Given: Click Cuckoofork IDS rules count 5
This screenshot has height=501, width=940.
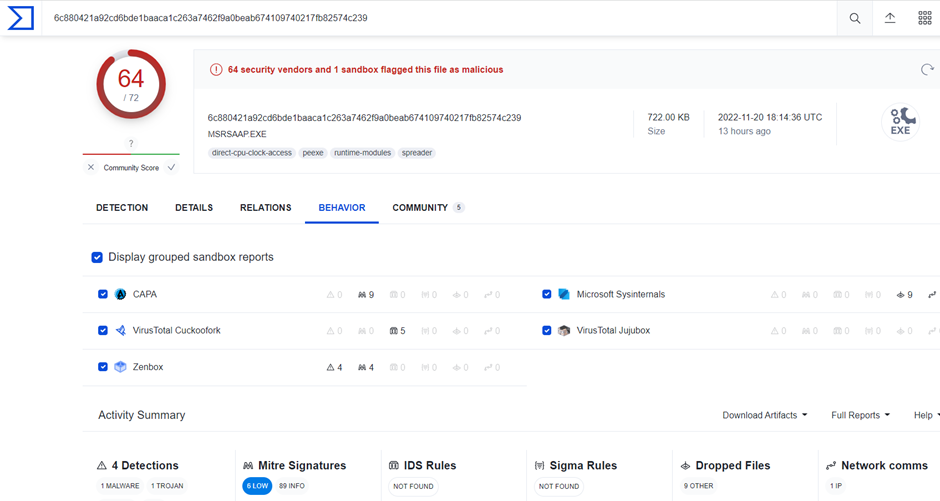Looking at the screenshot, I should pyautogui.click(x=397, y=331).
